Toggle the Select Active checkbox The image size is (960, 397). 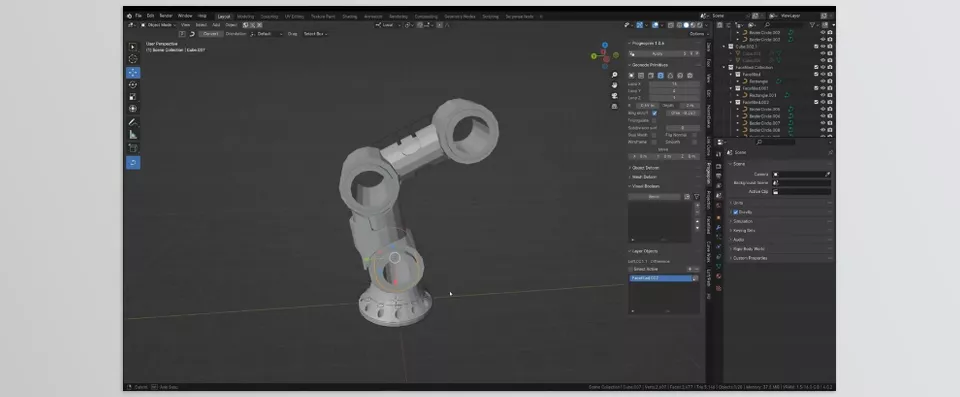(x=631, y=269)
